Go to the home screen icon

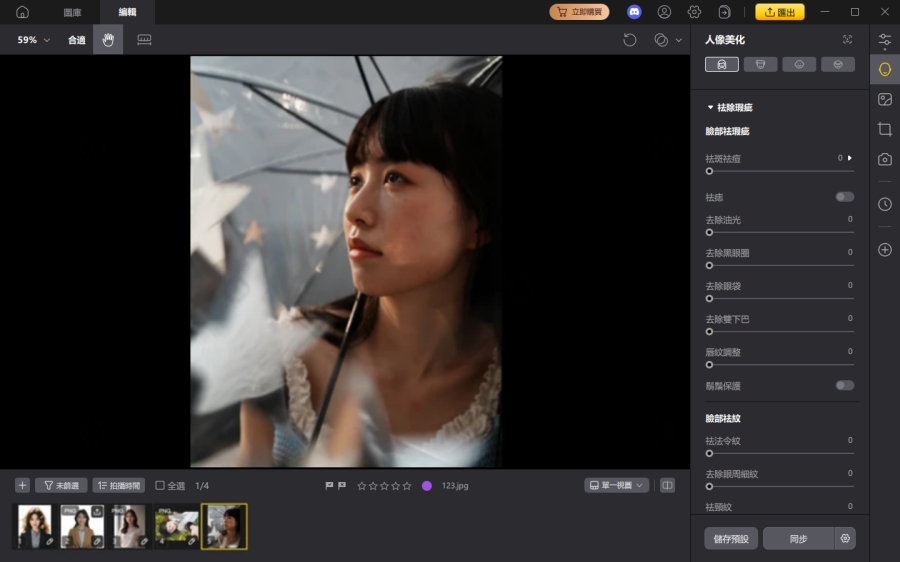(x=22, y=12)
